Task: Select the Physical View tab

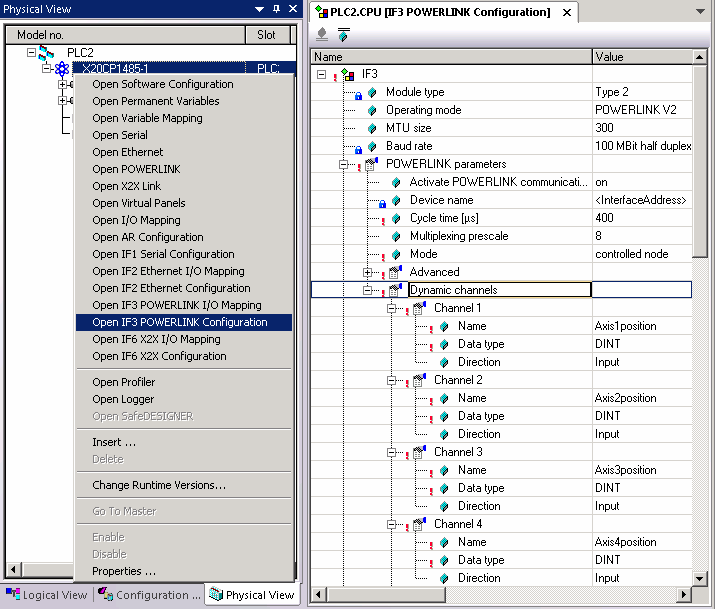Action: [x=252, y=595]
